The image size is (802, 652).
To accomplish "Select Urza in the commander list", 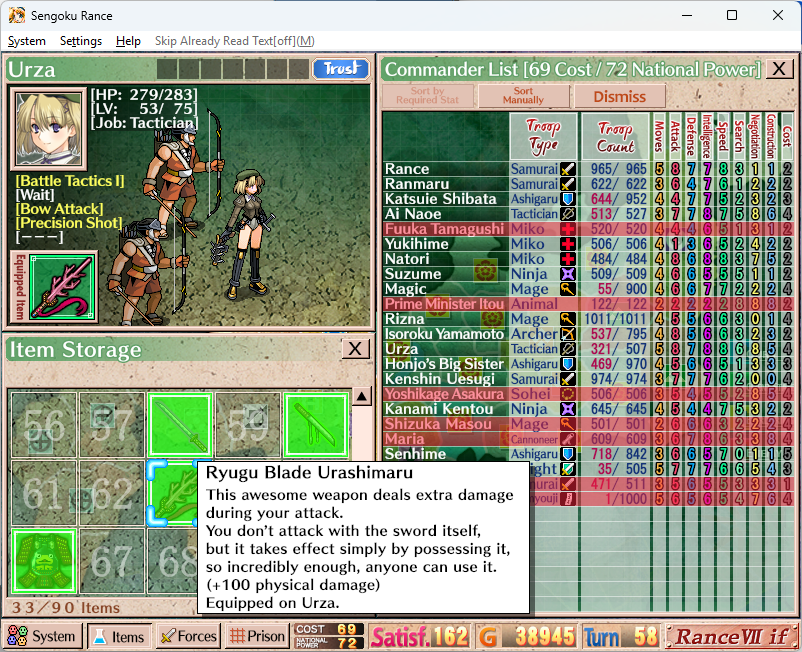I will (x=588, y=349).
